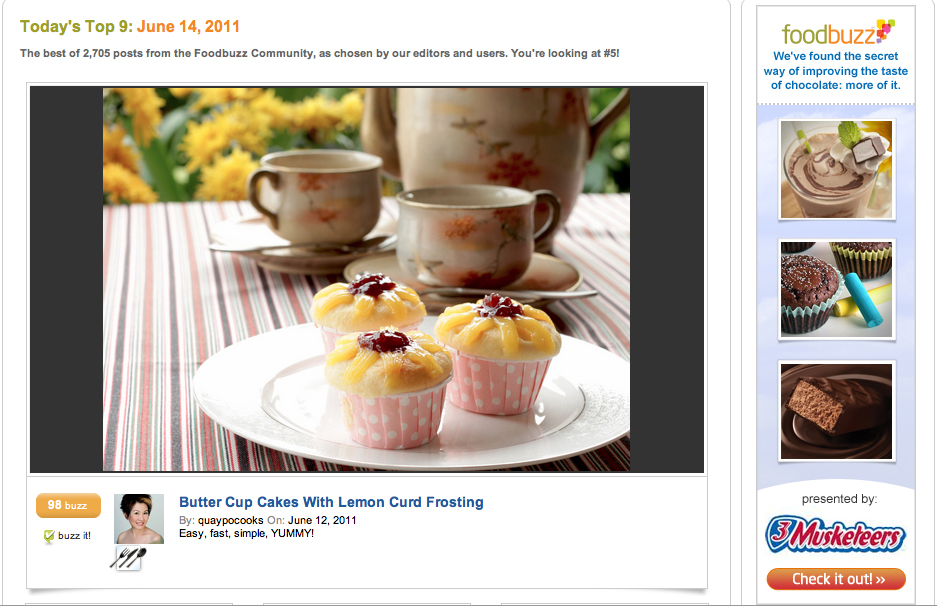Click the June 14, 2011 date heading

coord(188,26)
